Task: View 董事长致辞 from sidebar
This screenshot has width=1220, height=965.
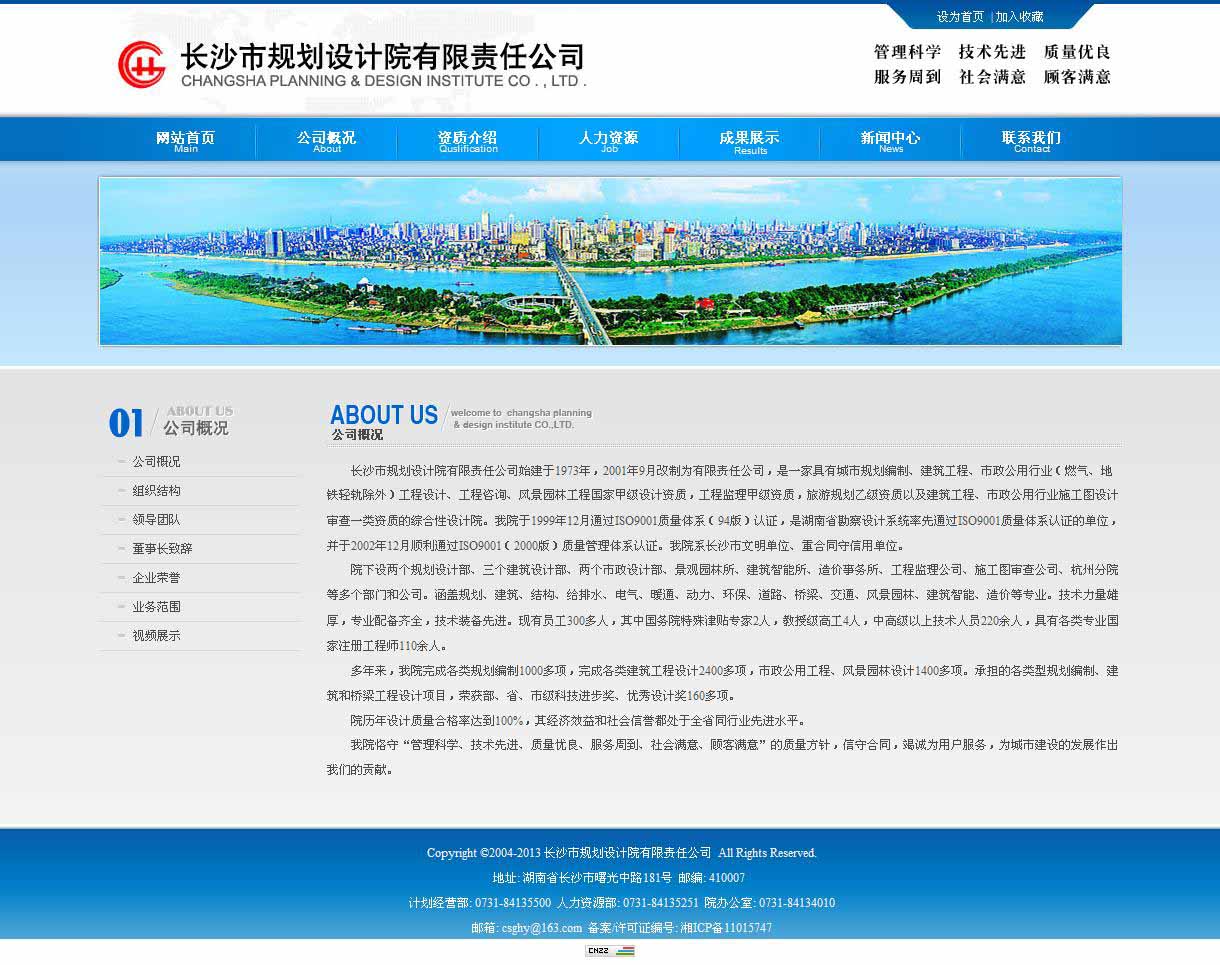Action: (162, 549)
